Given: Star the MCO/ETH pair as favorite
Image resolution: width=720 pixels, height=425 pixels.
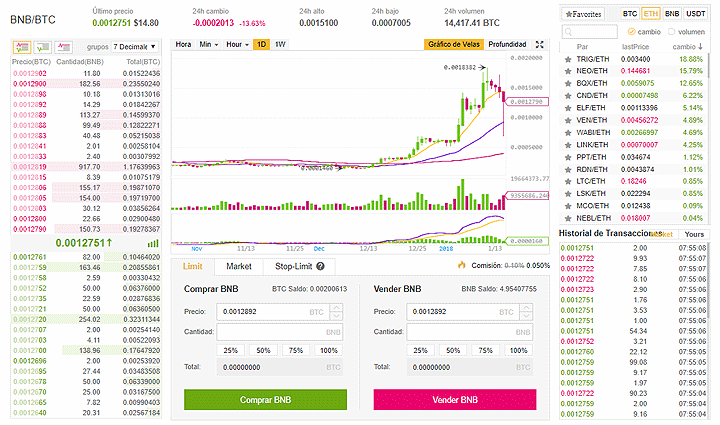Looking at the screenshot, I should point(568,206).
